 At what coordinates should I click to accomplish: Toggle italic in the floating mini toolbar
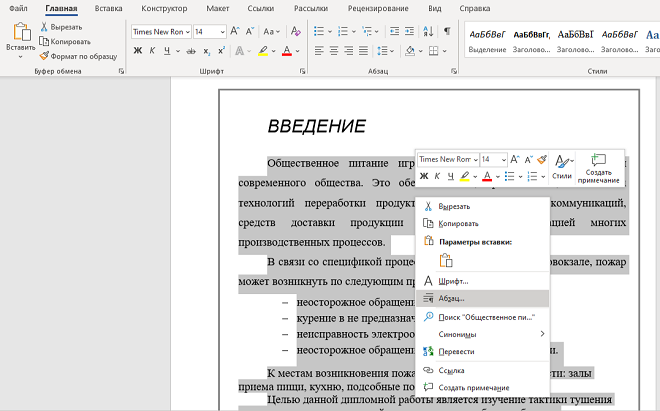(437, 177)
